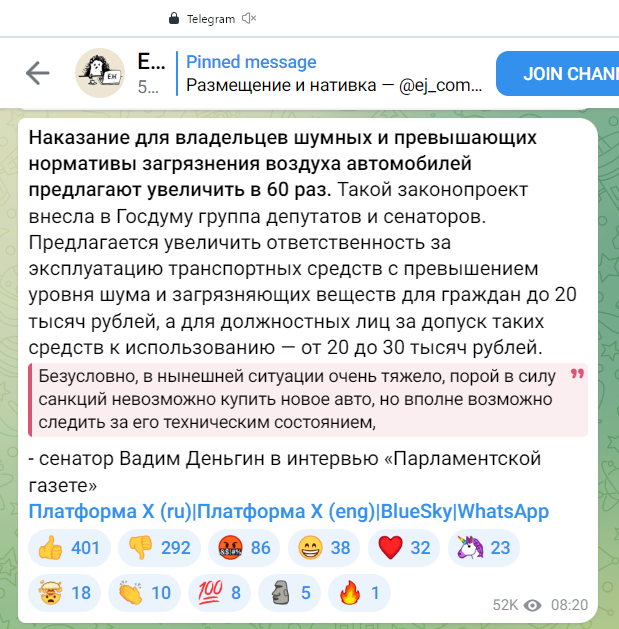The width and height of the screenshot is (619, 629).
Task: Open the Платформа X (ru) link
Action: pos(110,511)
